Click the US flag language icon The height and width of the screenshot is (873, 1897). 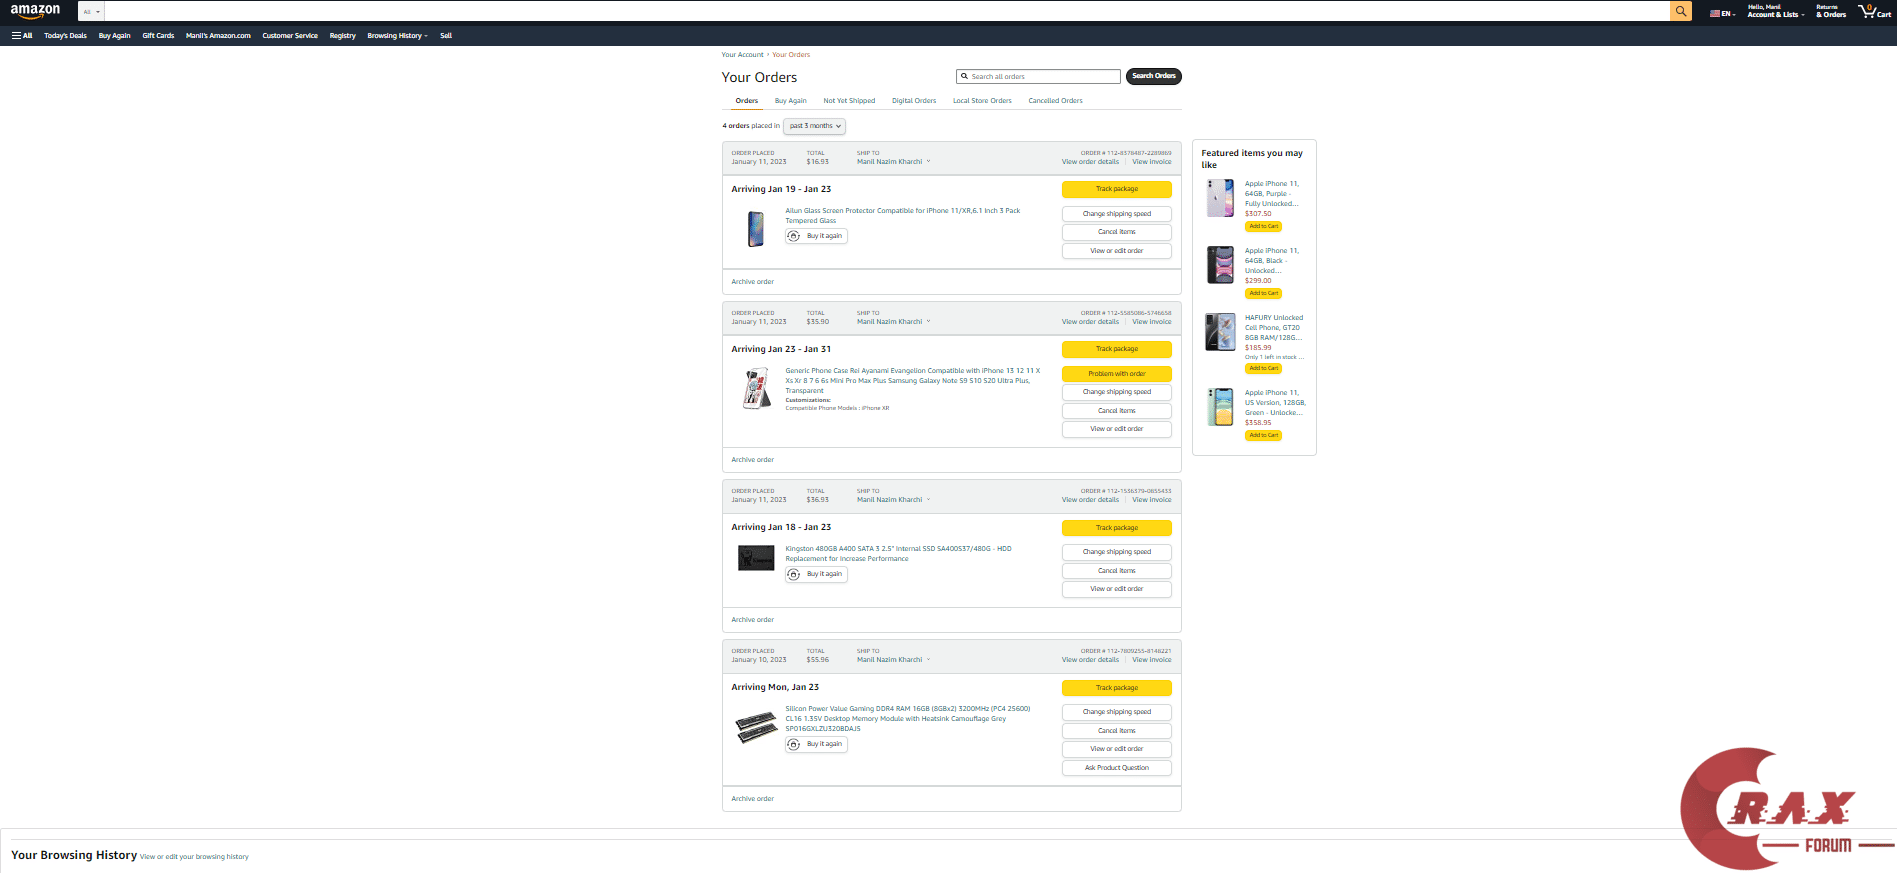pyautogui.click(x=1715, y=14)
